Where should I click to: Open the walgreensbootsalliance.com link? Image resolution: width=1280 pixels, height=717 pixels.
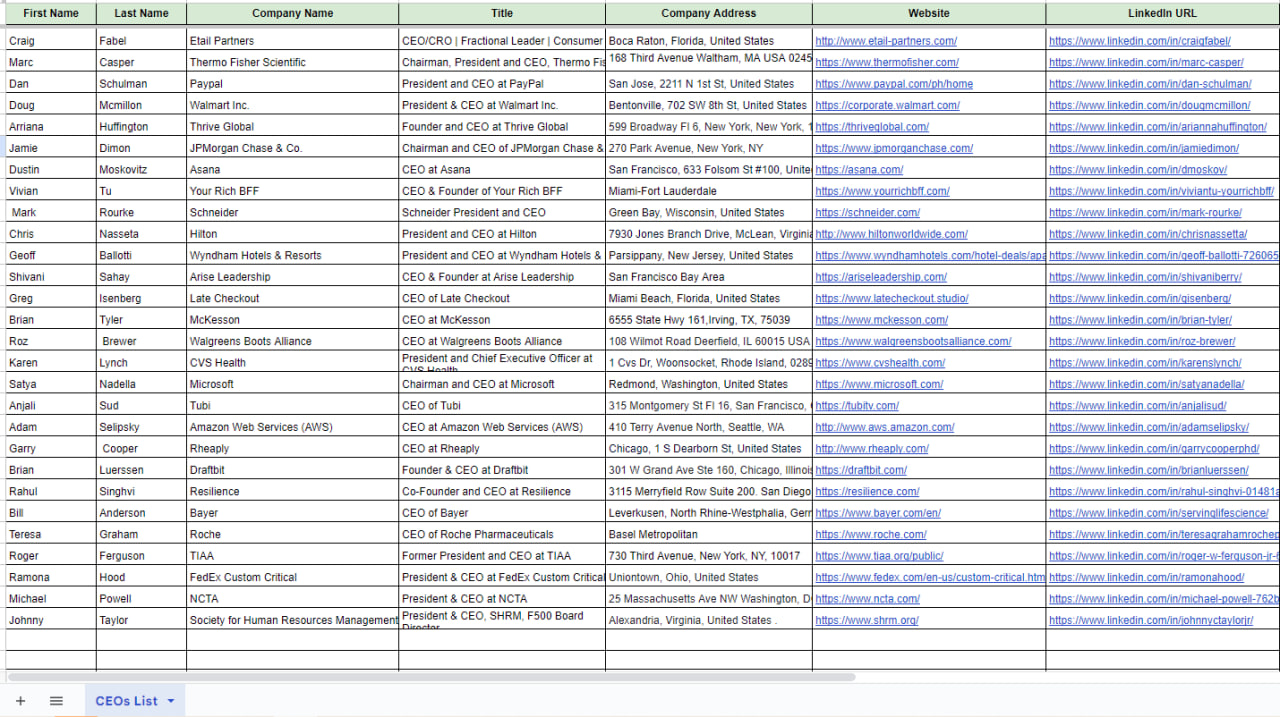[913, 341]
